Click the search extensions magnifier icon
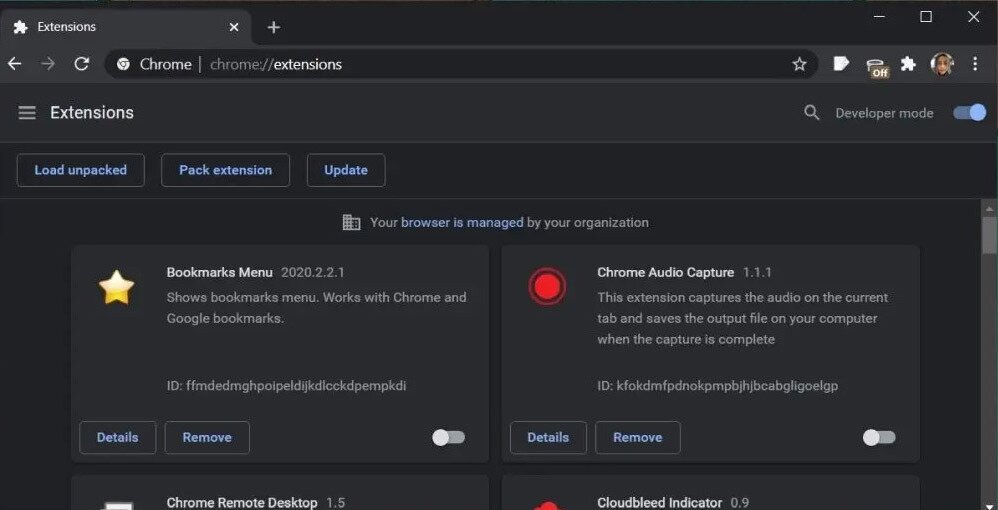 point(812,113)
